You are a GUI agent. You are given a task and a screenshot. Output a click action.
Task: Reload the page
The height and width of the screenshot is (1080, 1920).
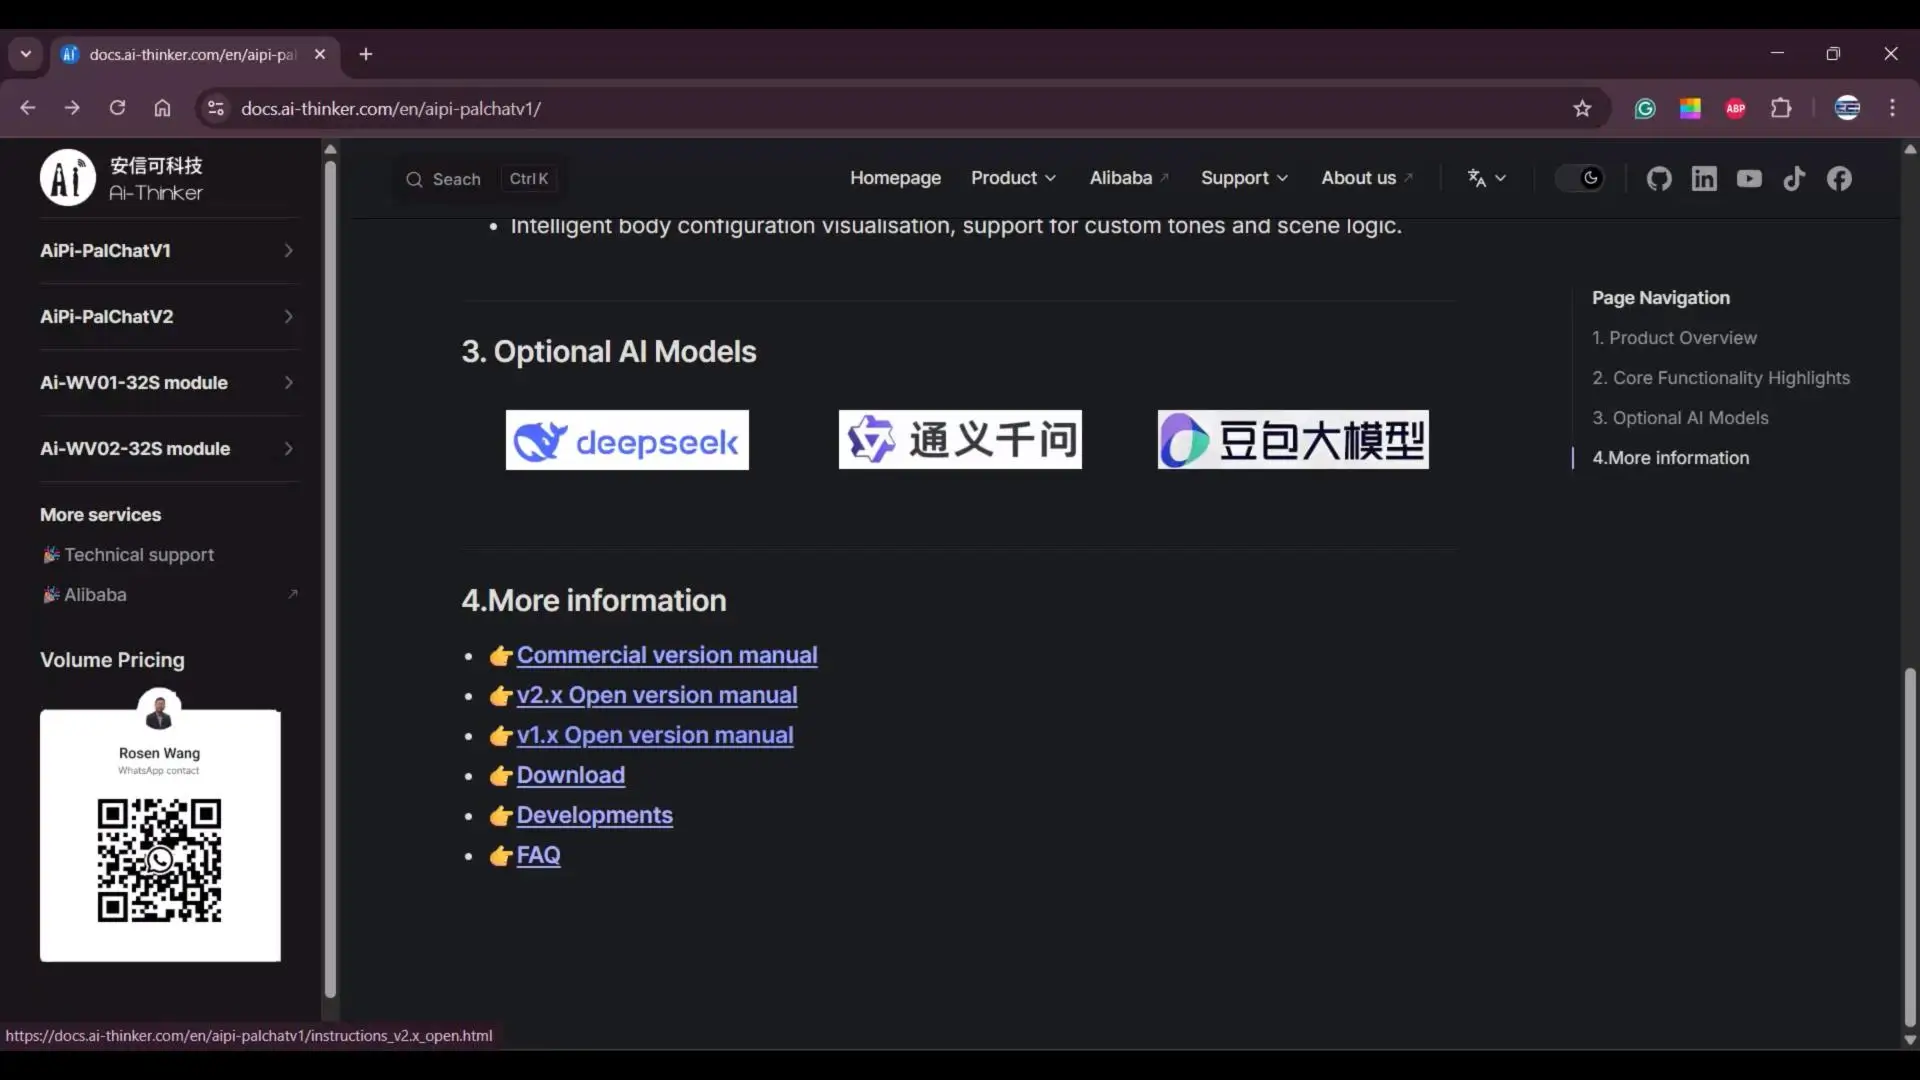[117, 108]
